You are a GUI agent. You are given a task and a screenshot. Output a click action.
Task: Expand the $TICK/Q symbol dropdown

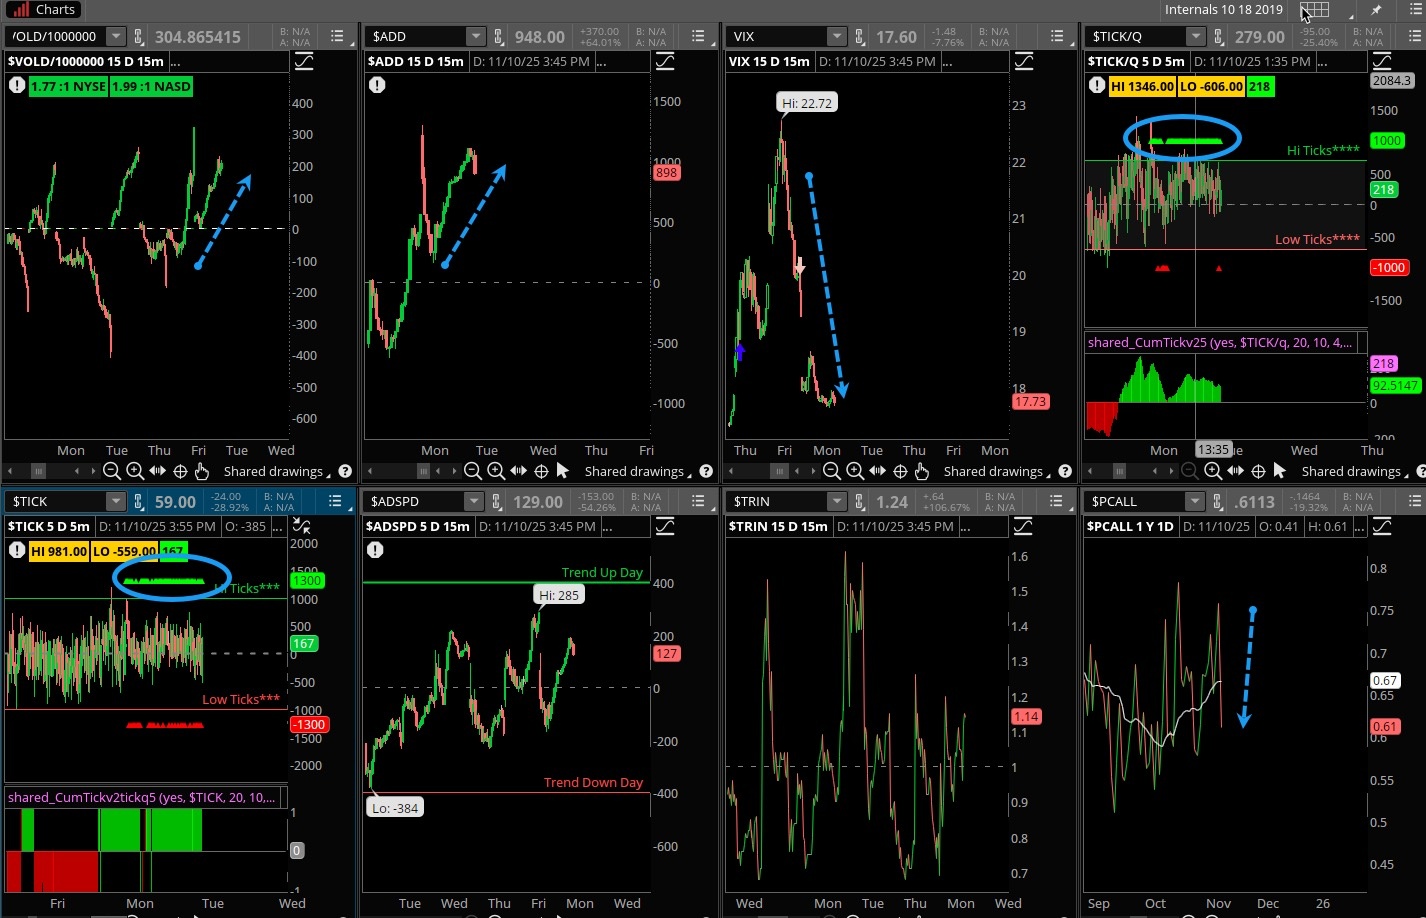click(1194, 37)
